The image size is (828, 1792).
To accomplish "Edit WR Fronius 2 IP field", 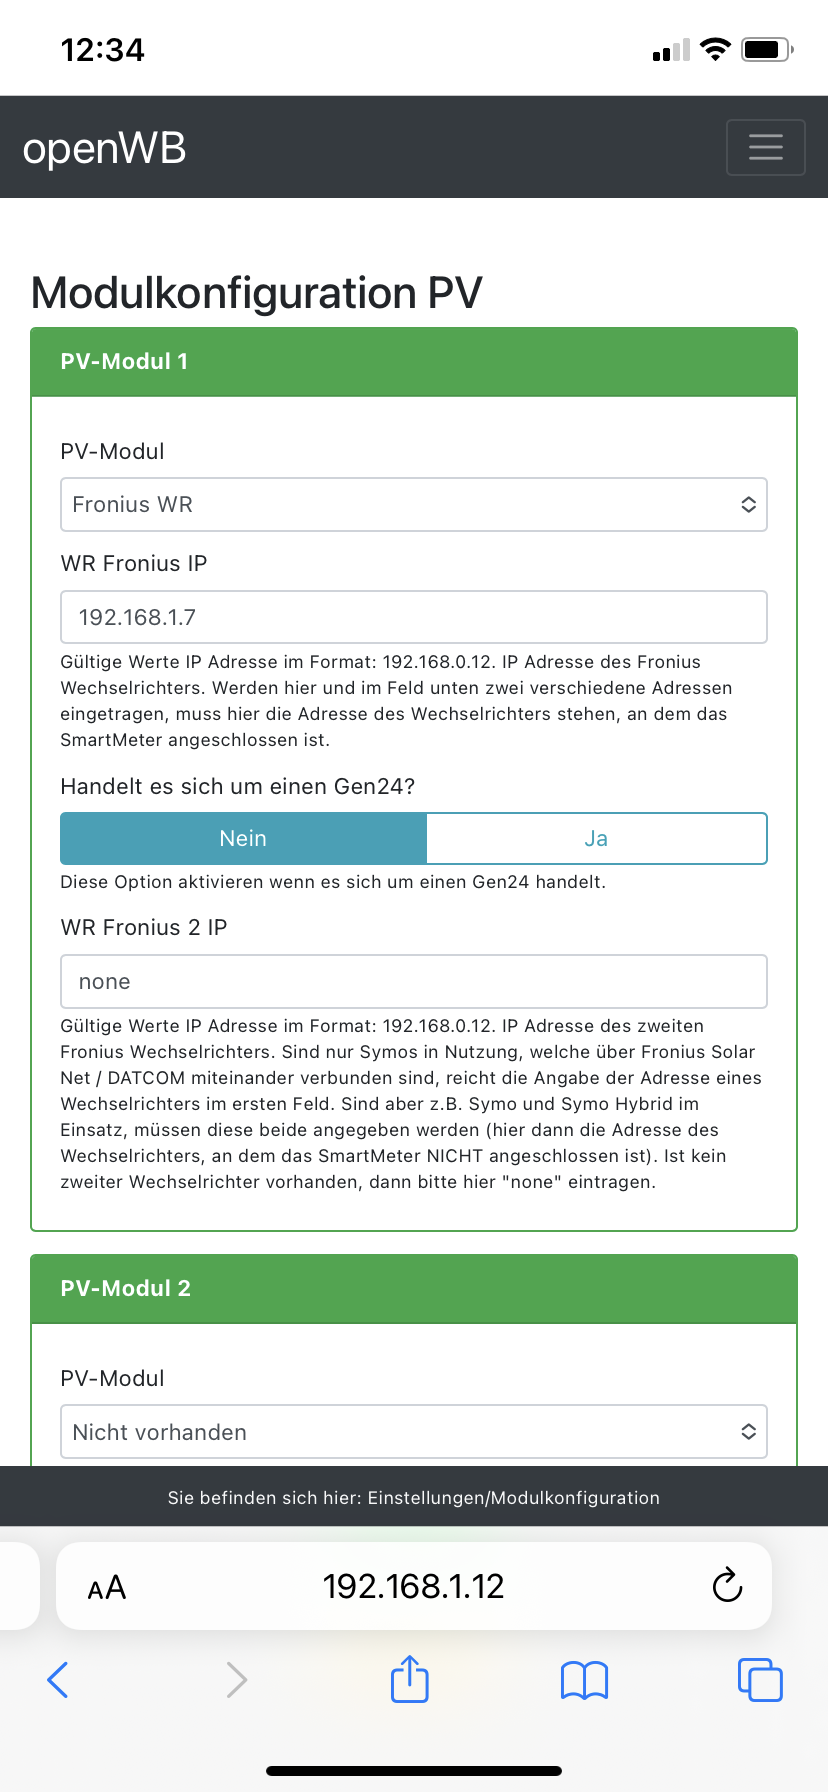I will click(x=413, y=982).
